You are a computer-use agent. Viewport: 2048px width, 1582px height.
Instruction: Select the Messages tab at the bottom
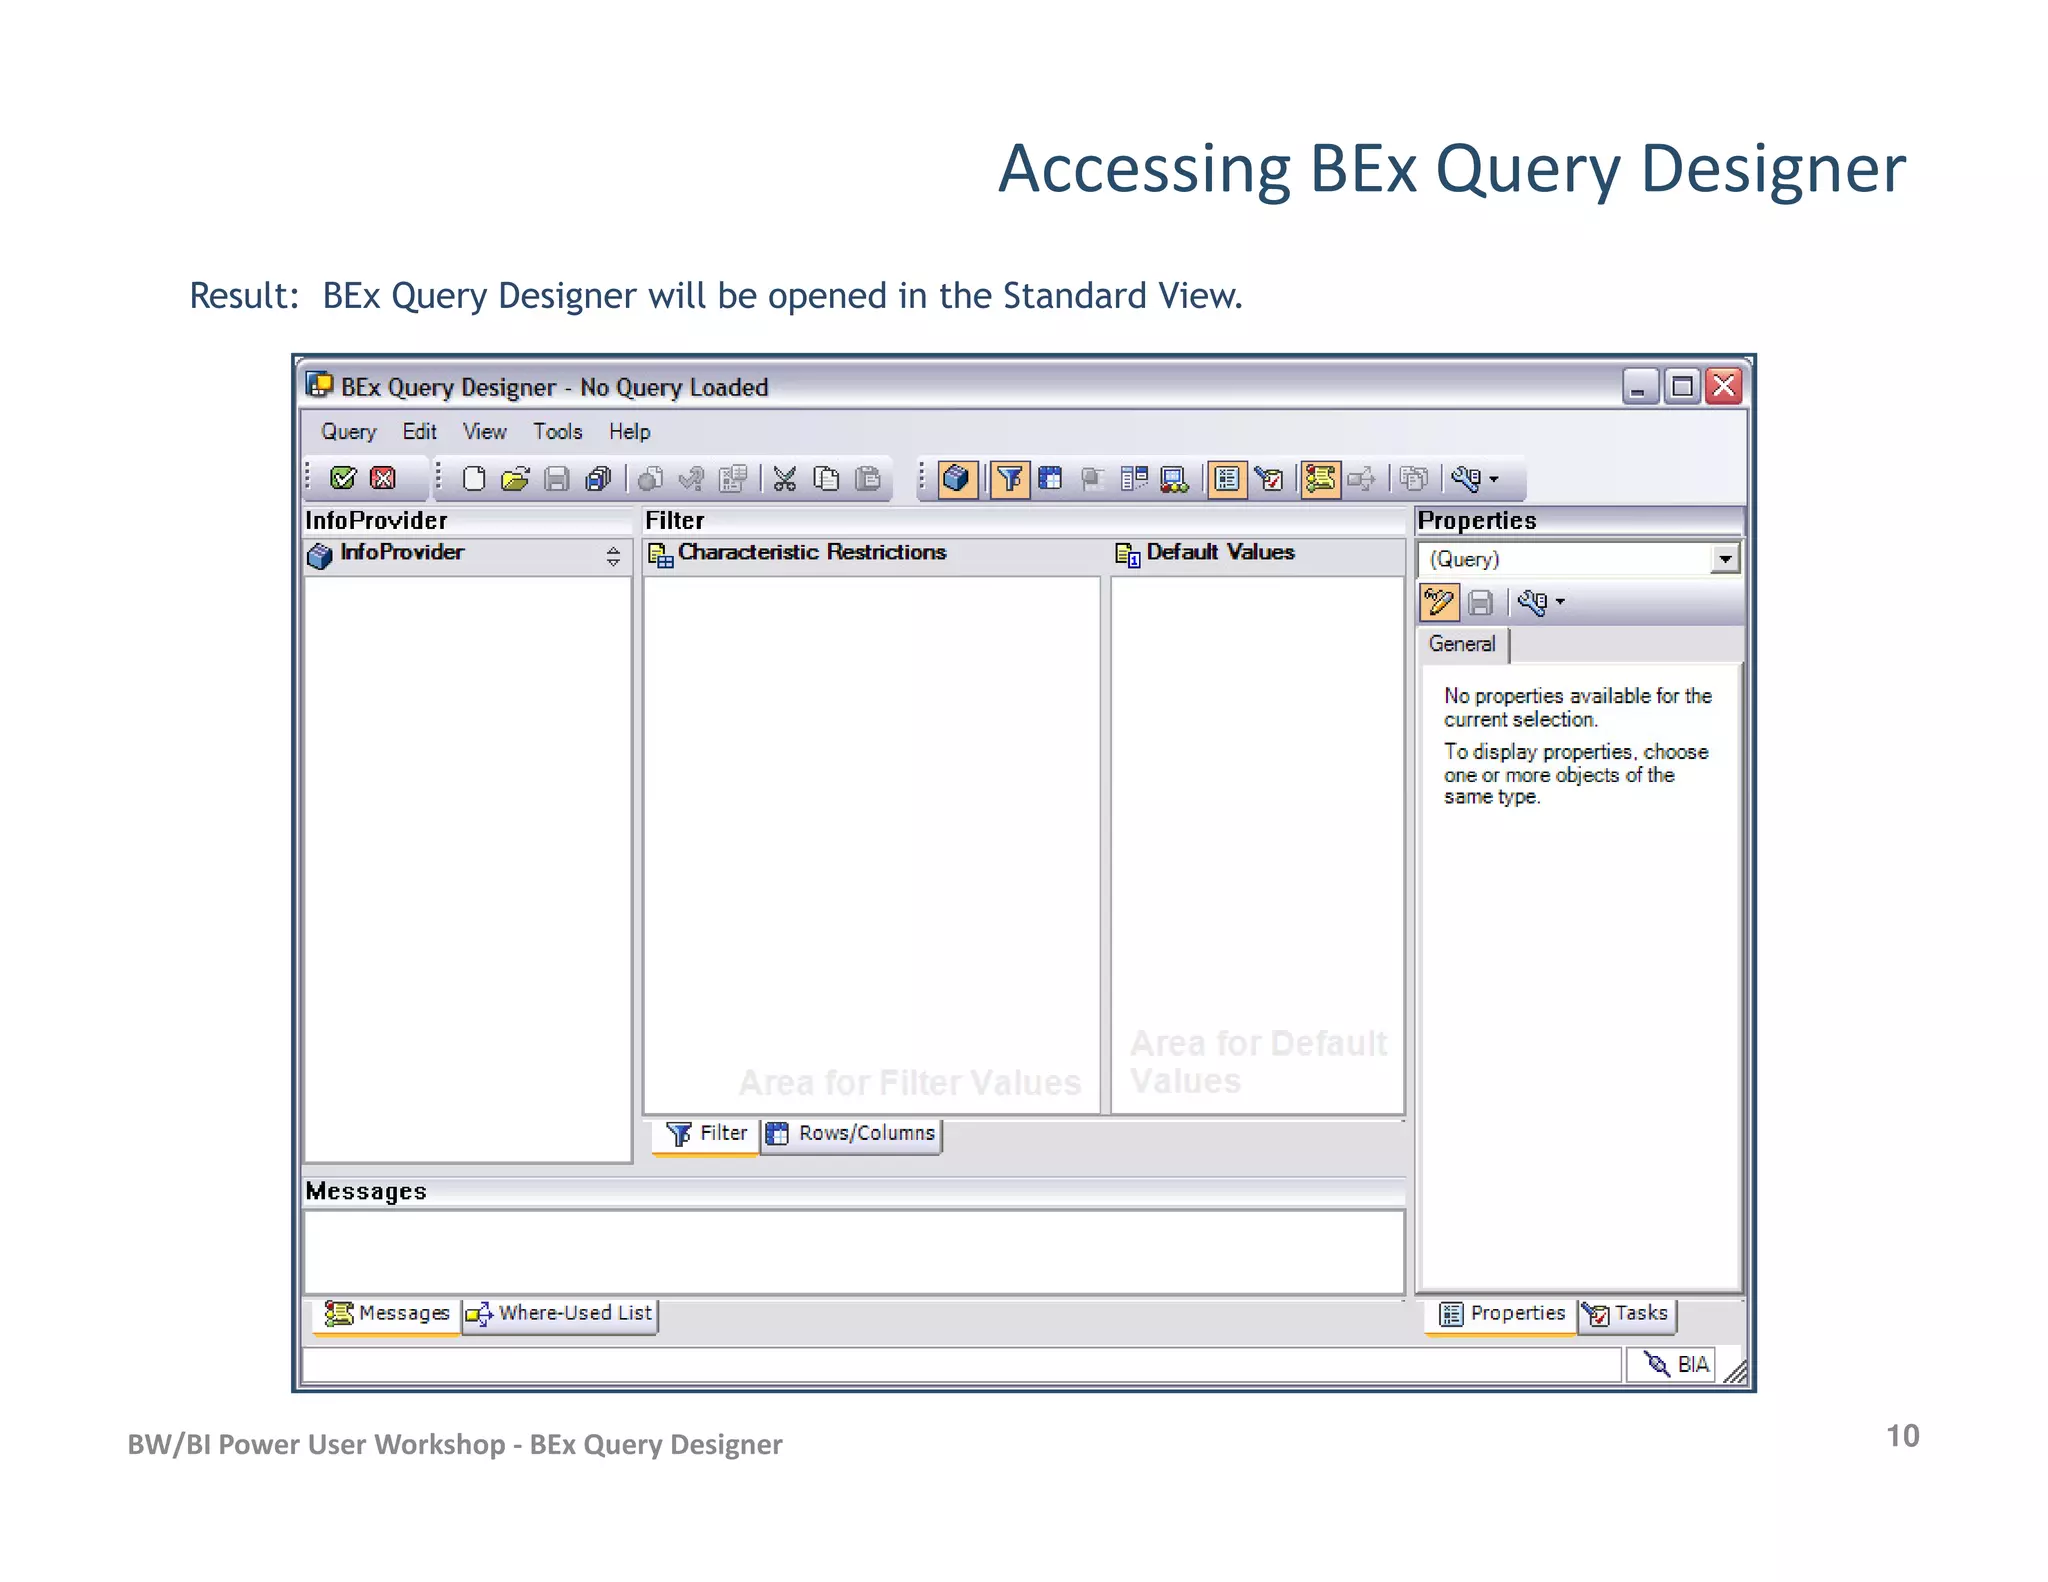(386, 1314)
